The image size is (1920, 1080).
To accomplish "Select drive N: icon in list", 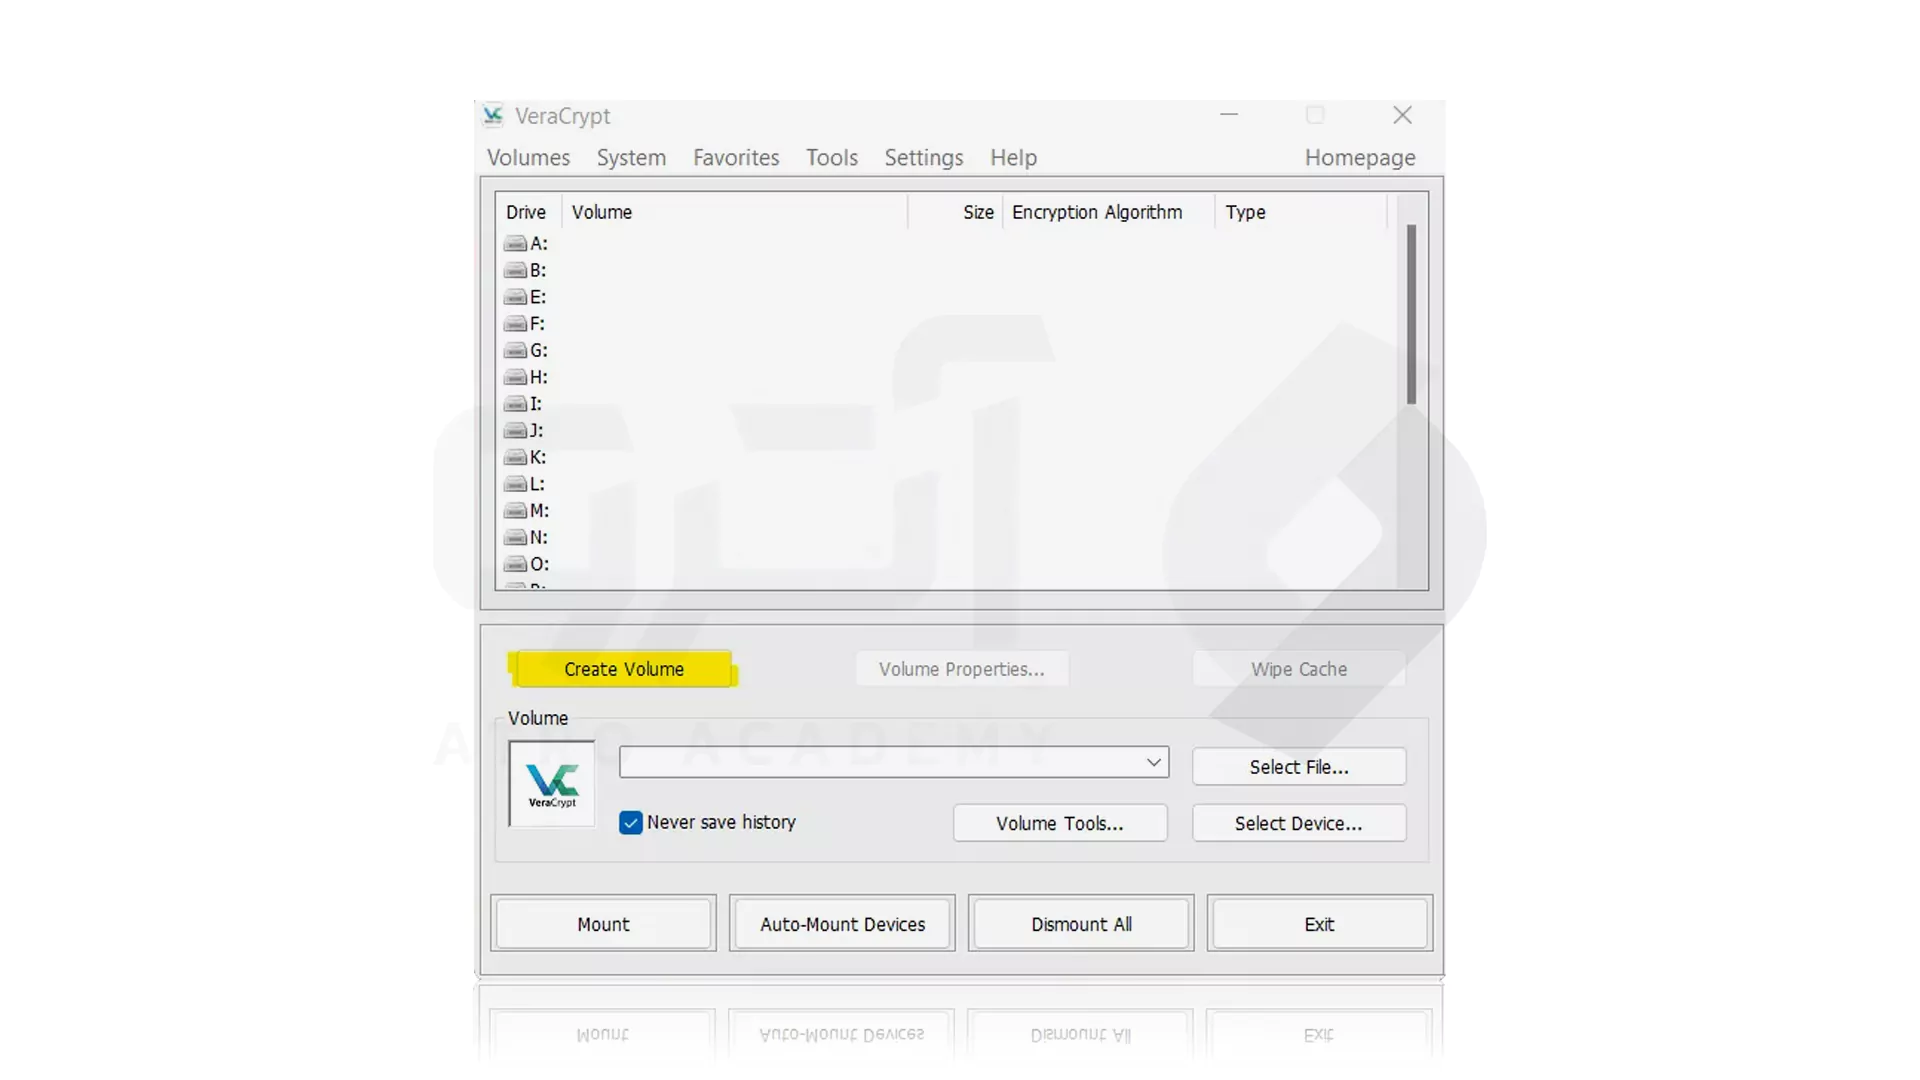I will [x=515, y=537].
